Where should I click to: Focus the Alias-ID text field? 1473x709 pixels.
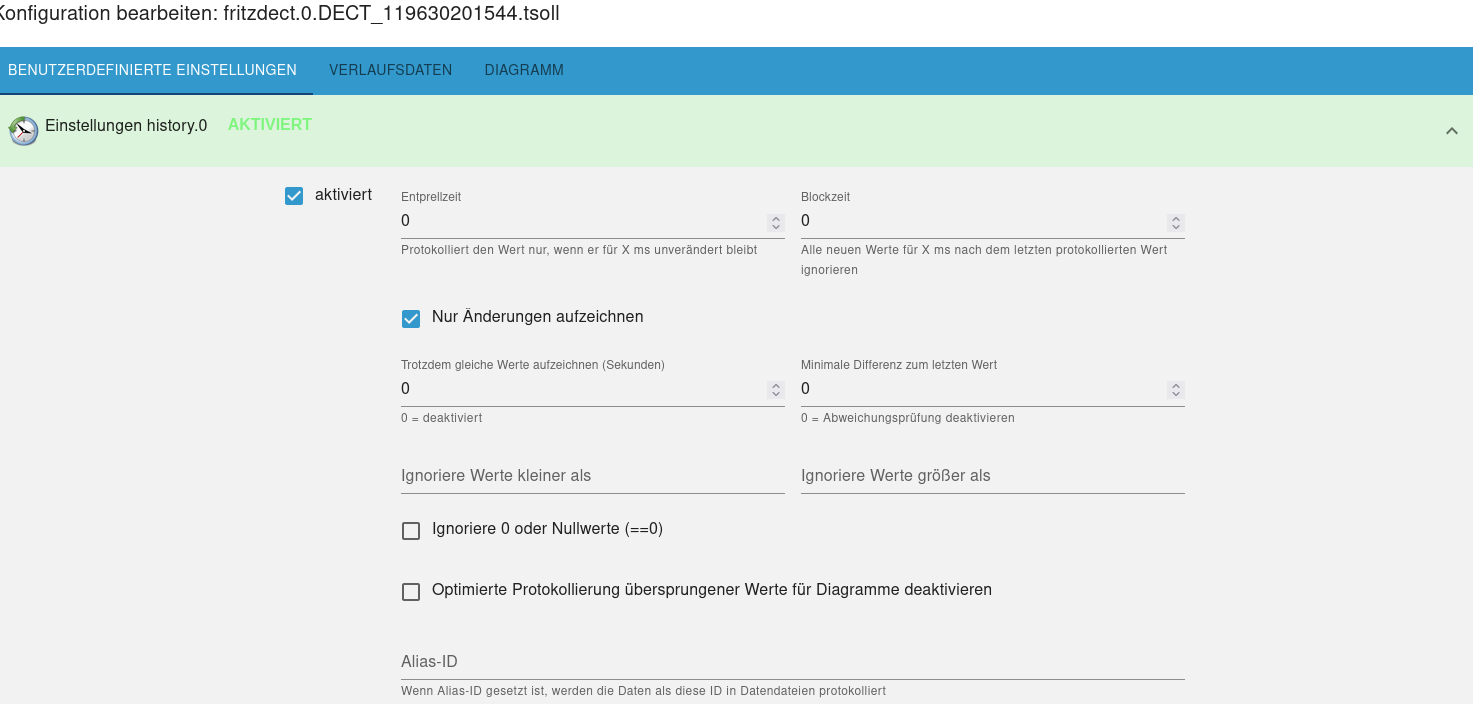[792, 662]
